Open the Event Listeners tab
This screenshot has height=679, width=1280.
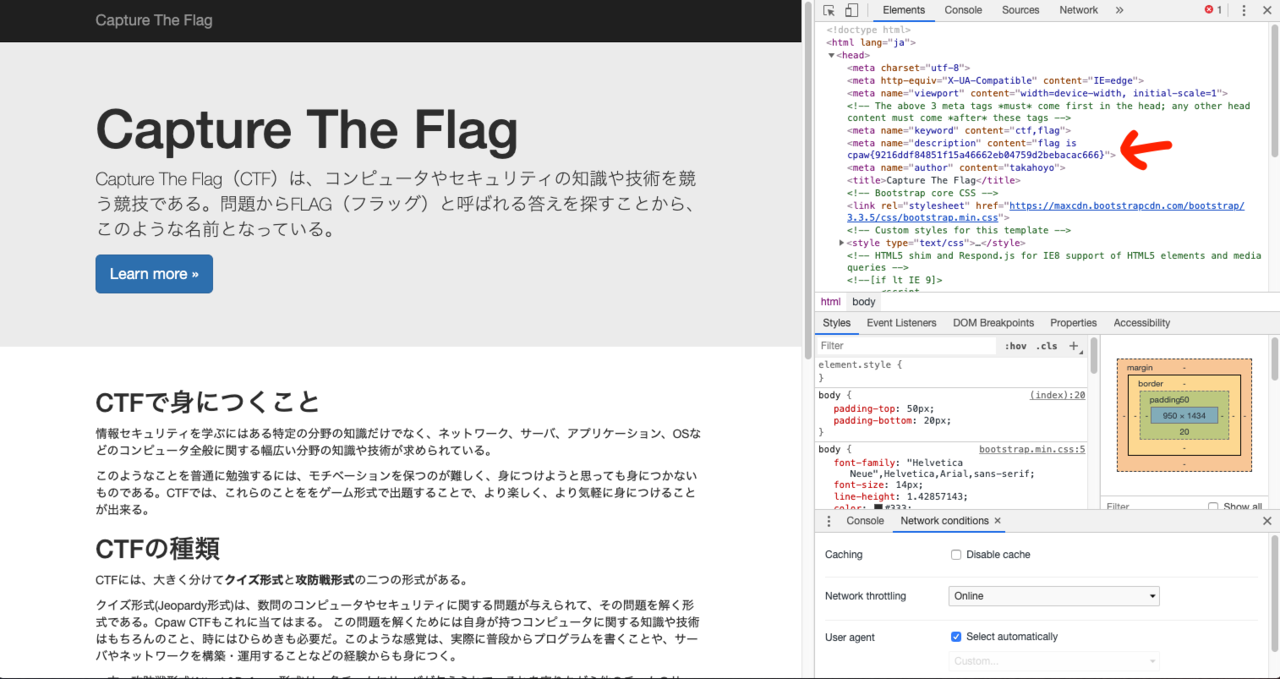click(901, 323)
